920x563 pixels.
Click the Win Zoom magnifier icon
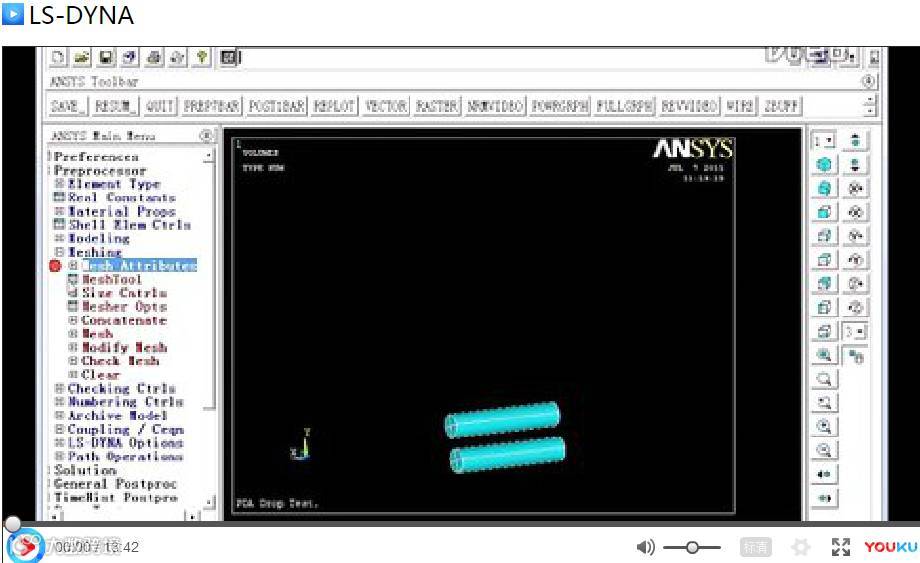(824, 403)
